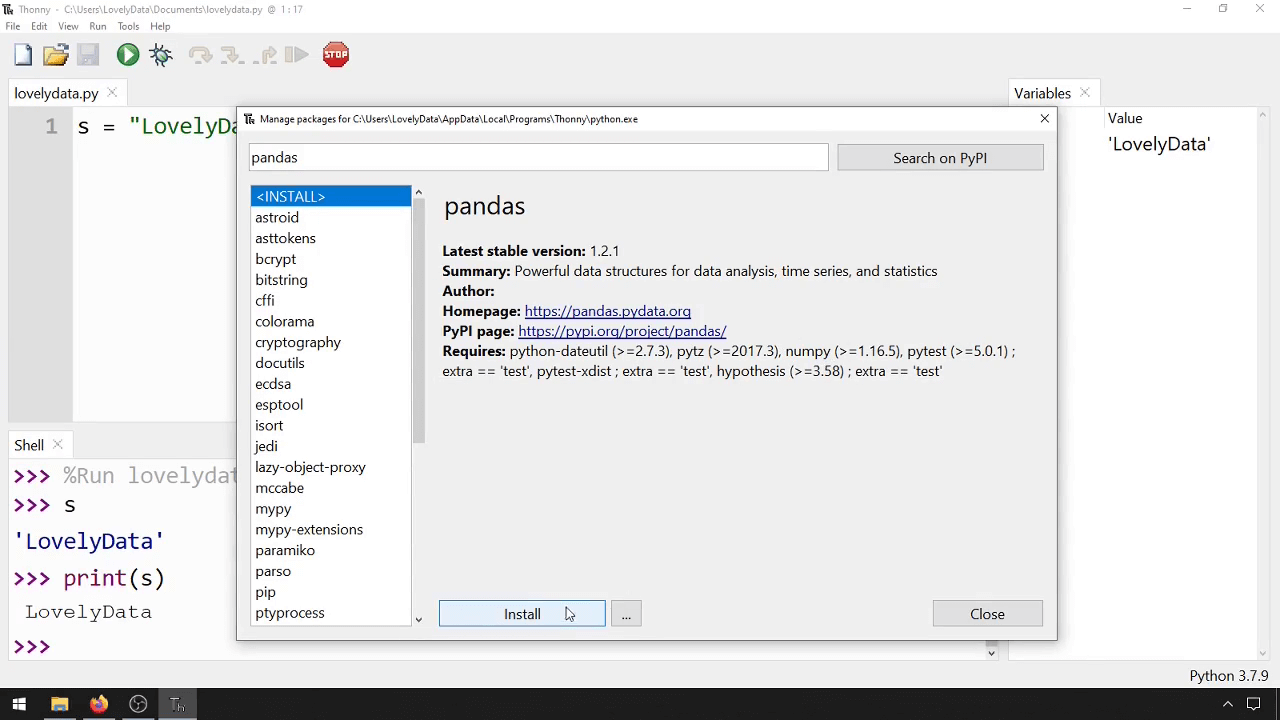Open the Edit menu

coord(39,26)
